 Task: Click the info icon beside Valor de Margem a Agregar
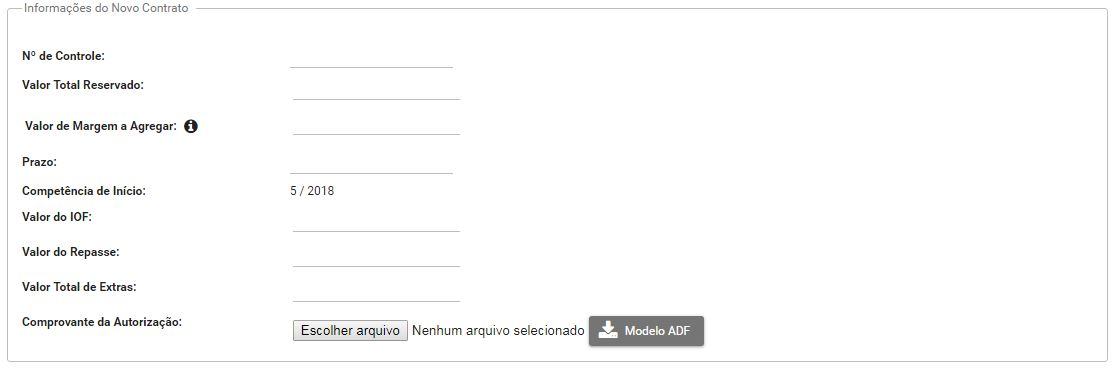pyautogui.click(x=191, y=127)
